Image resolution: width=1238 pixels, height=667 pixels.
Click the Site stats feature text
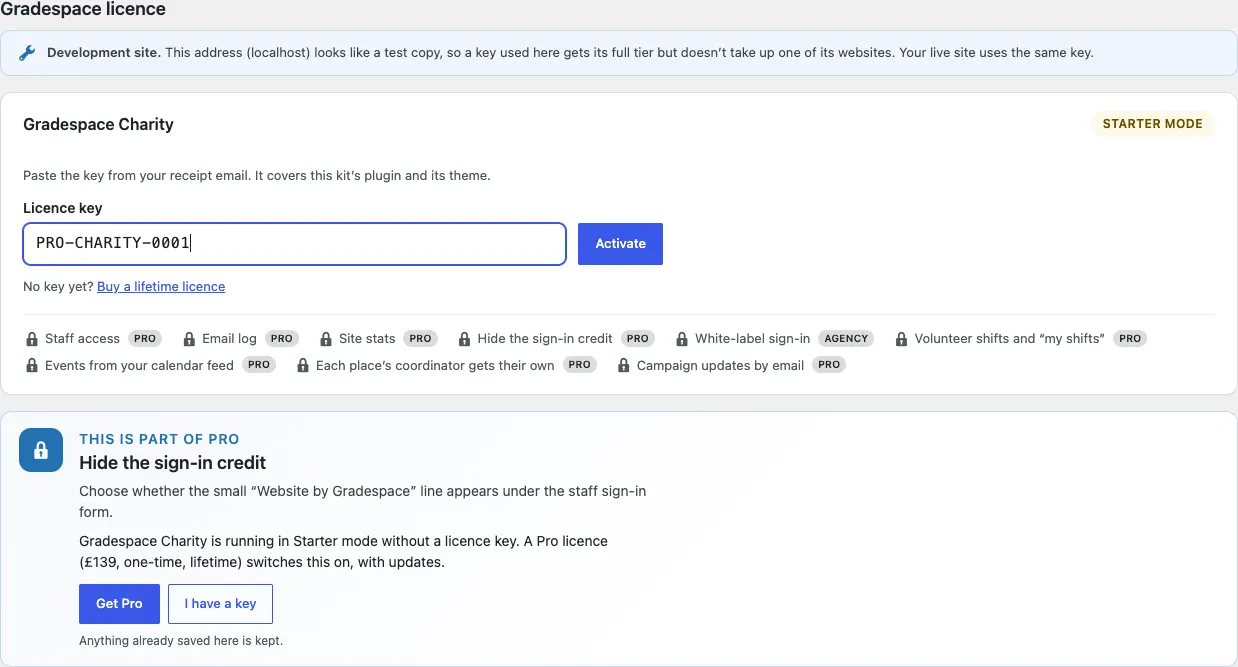pos(368,339)
